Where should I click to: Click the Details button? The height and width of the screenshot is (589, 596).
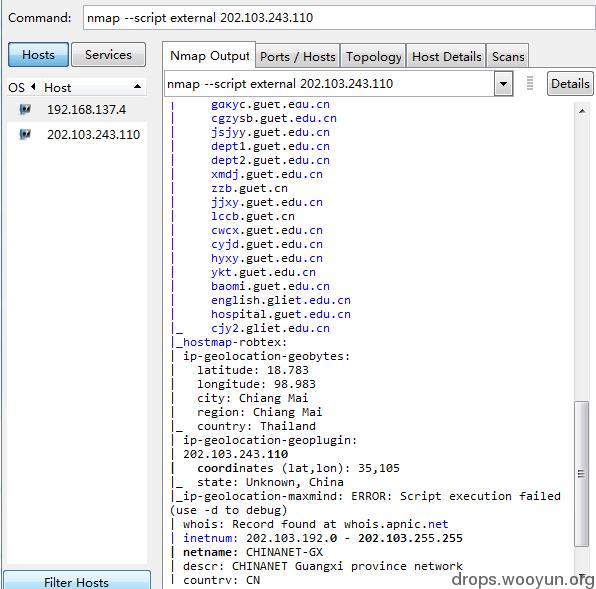tap(570, 84)
